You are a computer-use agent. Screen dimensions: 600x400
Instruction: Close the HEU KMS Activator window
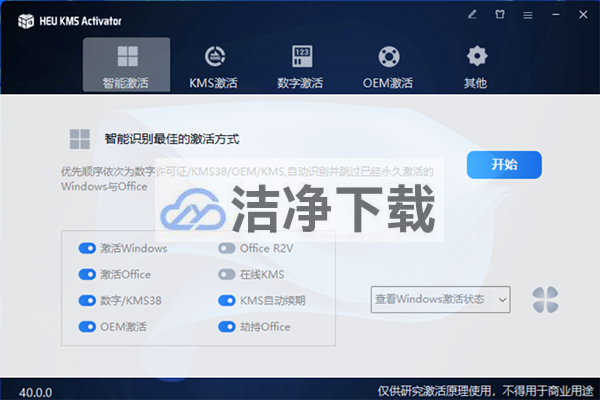coord(583,15)
